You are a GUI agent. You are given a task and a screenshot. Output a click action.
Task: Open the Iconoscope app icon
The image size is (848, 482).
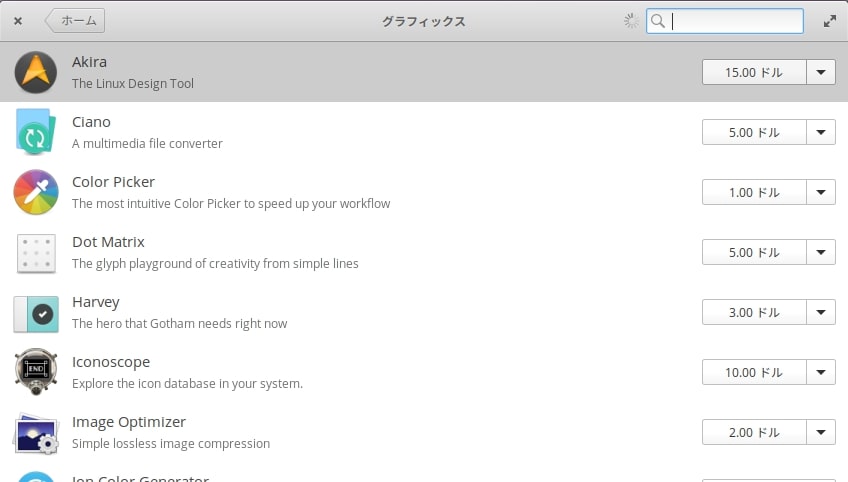pos(35,372)
